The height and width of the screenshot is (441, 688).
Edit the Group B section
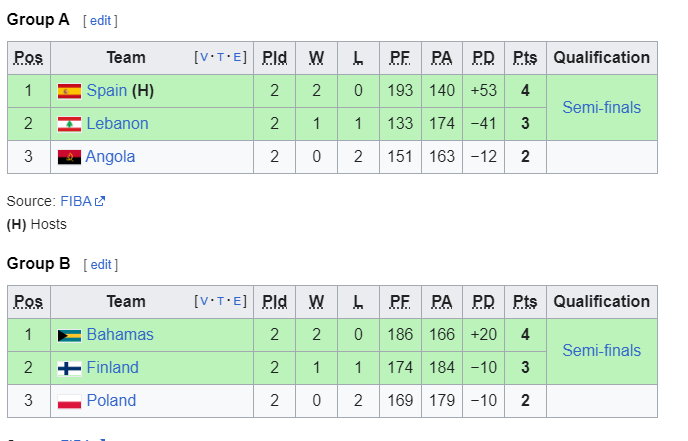pos(101,265)
